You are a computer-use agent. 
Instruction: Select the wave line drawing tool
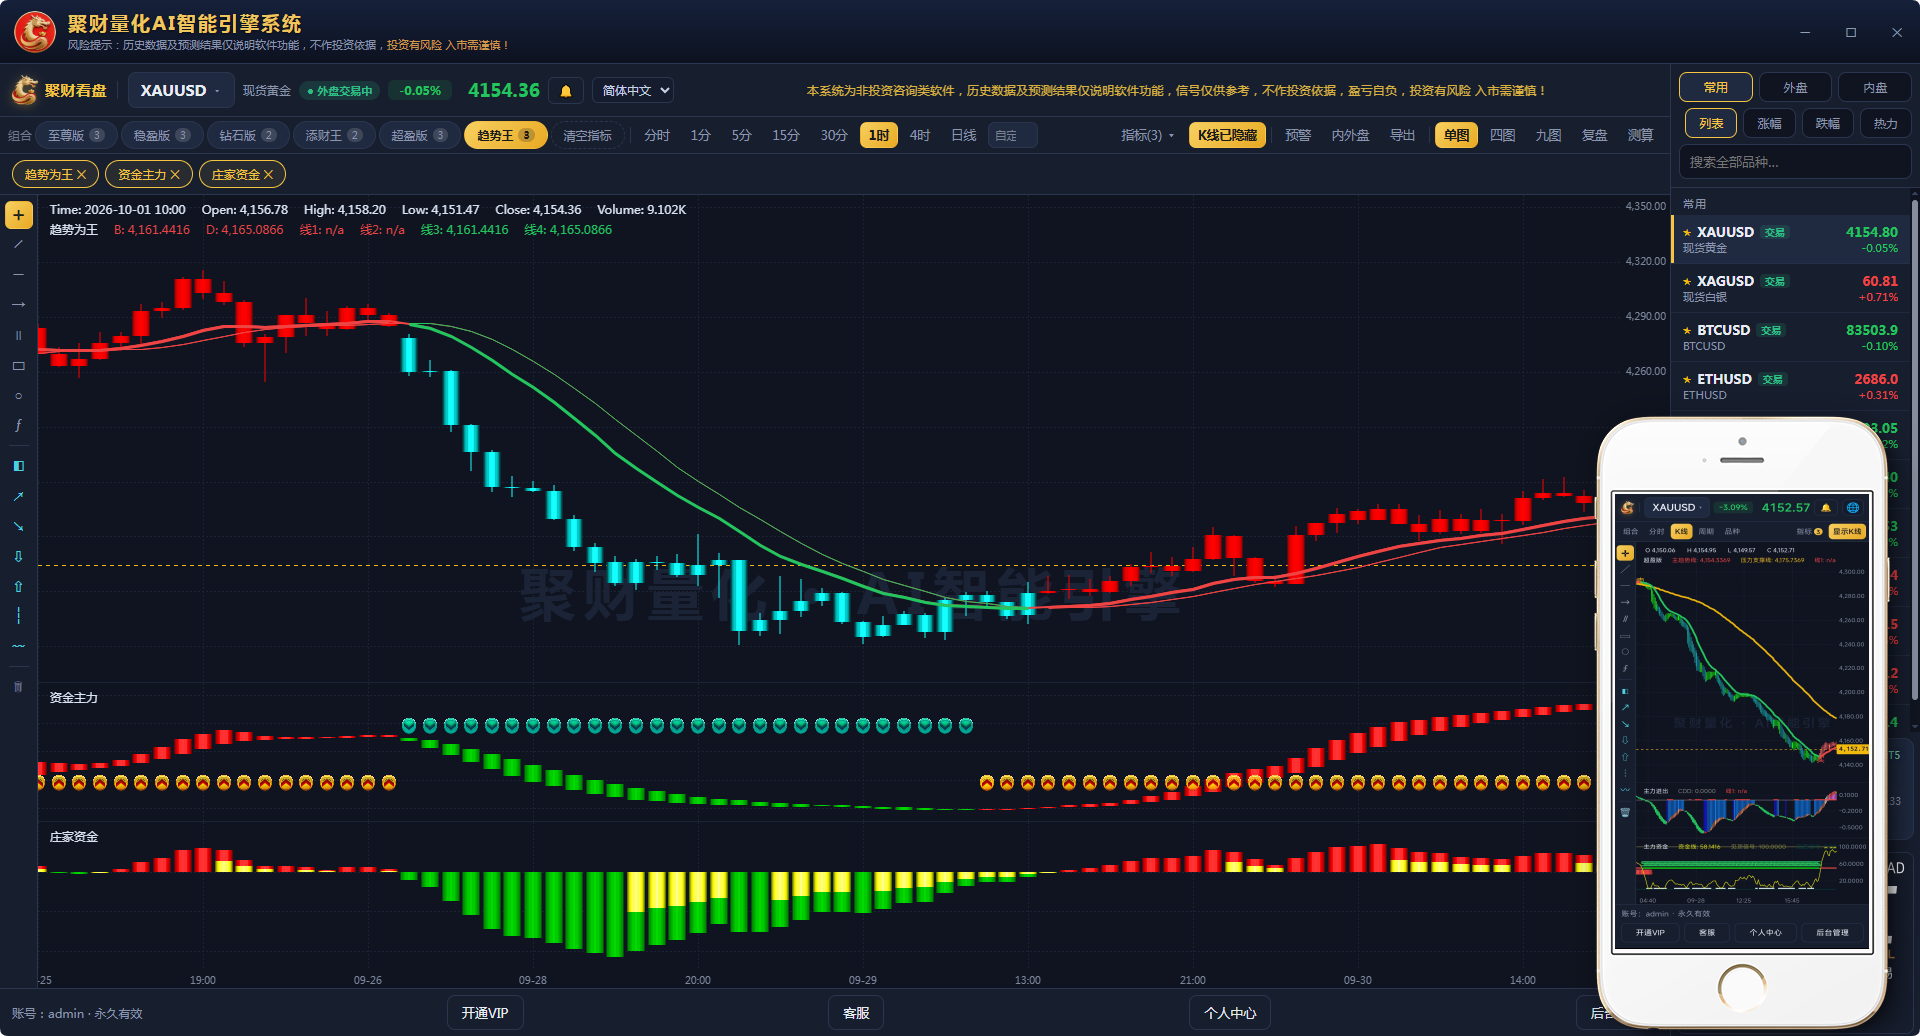tap(18, 646)
